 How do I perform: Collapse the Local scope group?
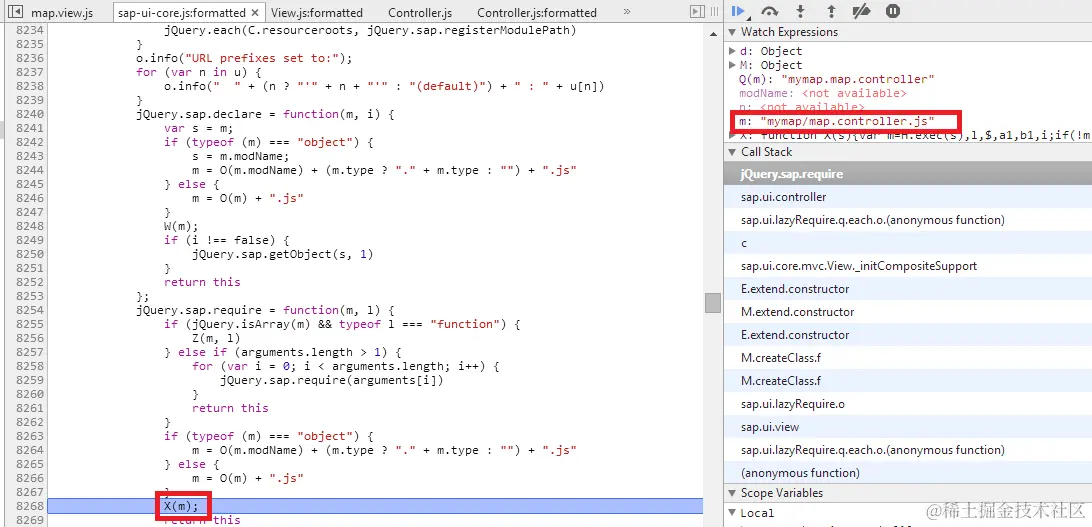[732, 513]
